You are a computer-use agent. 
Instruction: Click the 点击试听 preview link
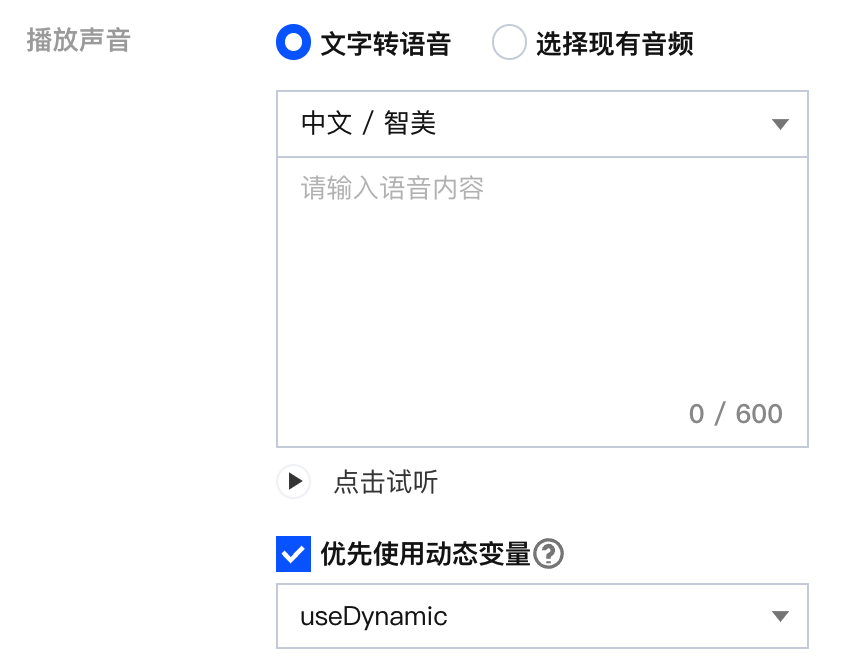tap(386, 483)
